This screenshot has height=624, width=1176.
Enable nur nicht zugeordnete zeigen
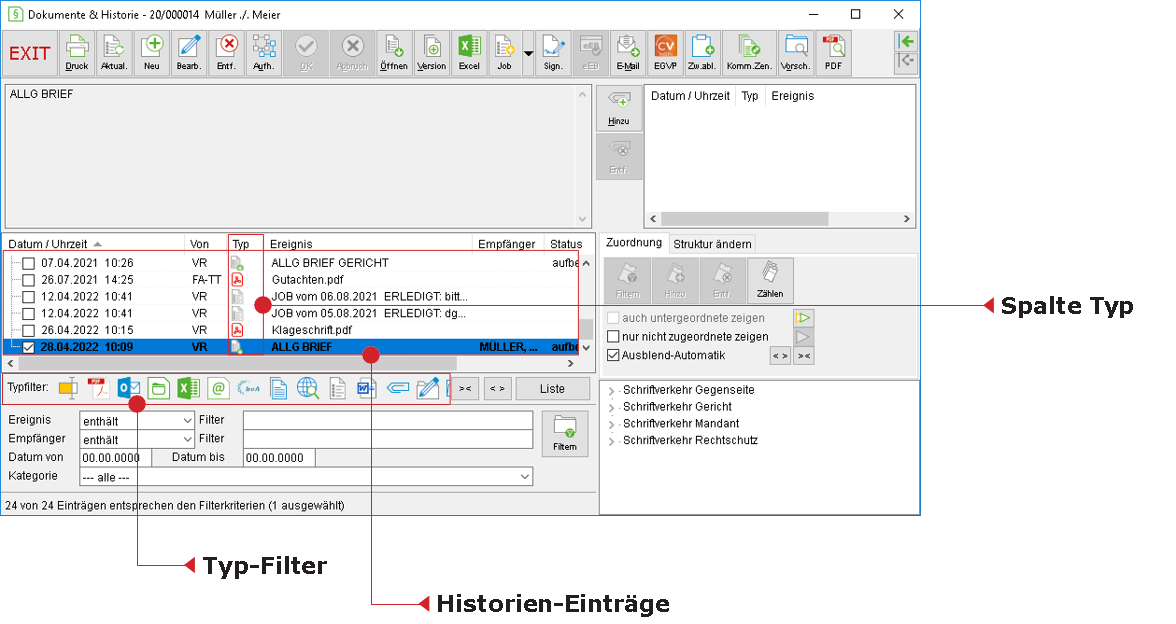(613, 337)
